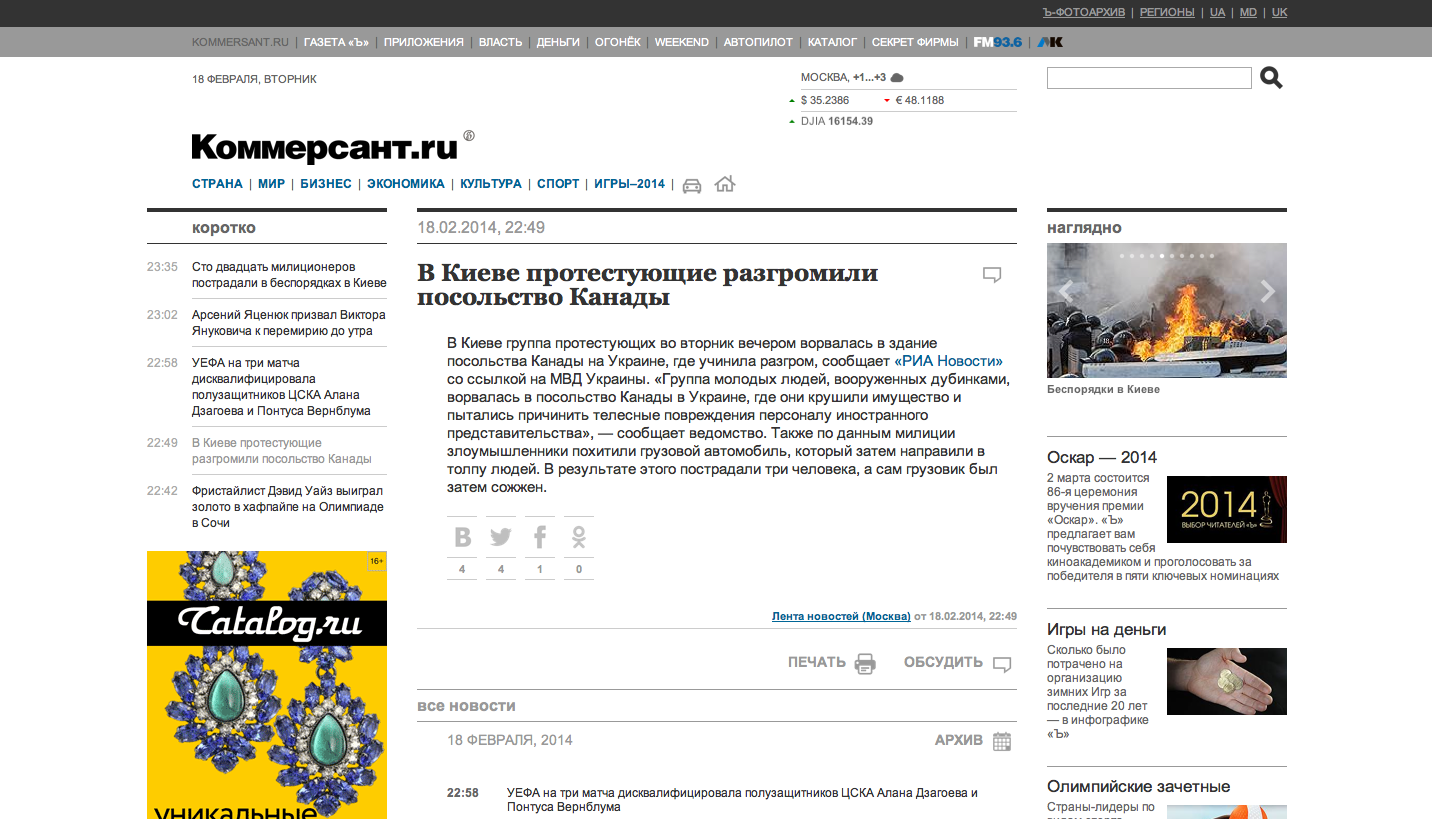Viewport: 1432px width, 819px height.
Task: Click the comment bubble beside the headline
Action: [x=992, y=275]
